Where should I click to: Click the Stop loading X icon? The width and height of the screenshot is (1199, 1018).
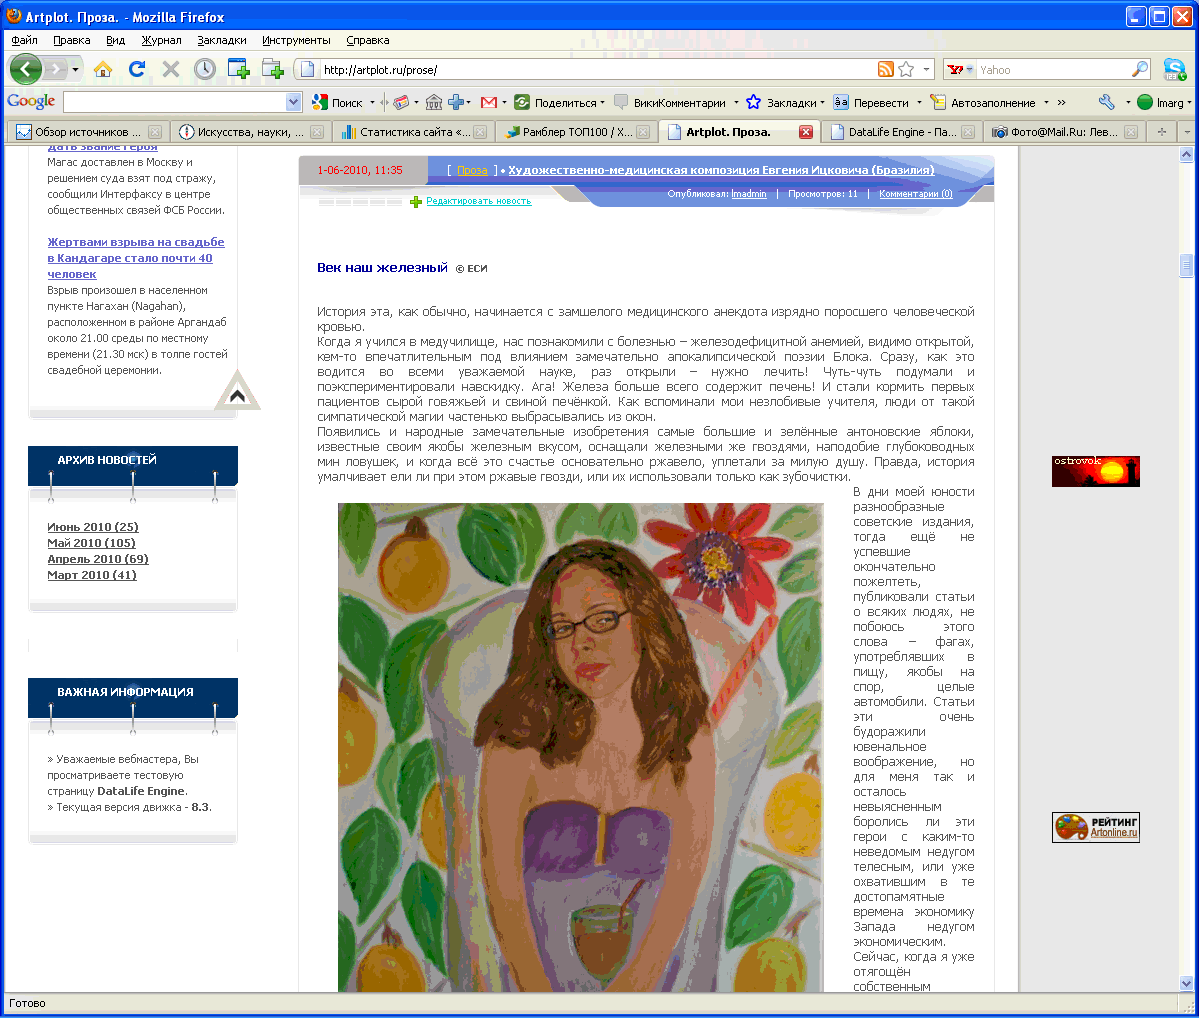(x=171, y=70)
